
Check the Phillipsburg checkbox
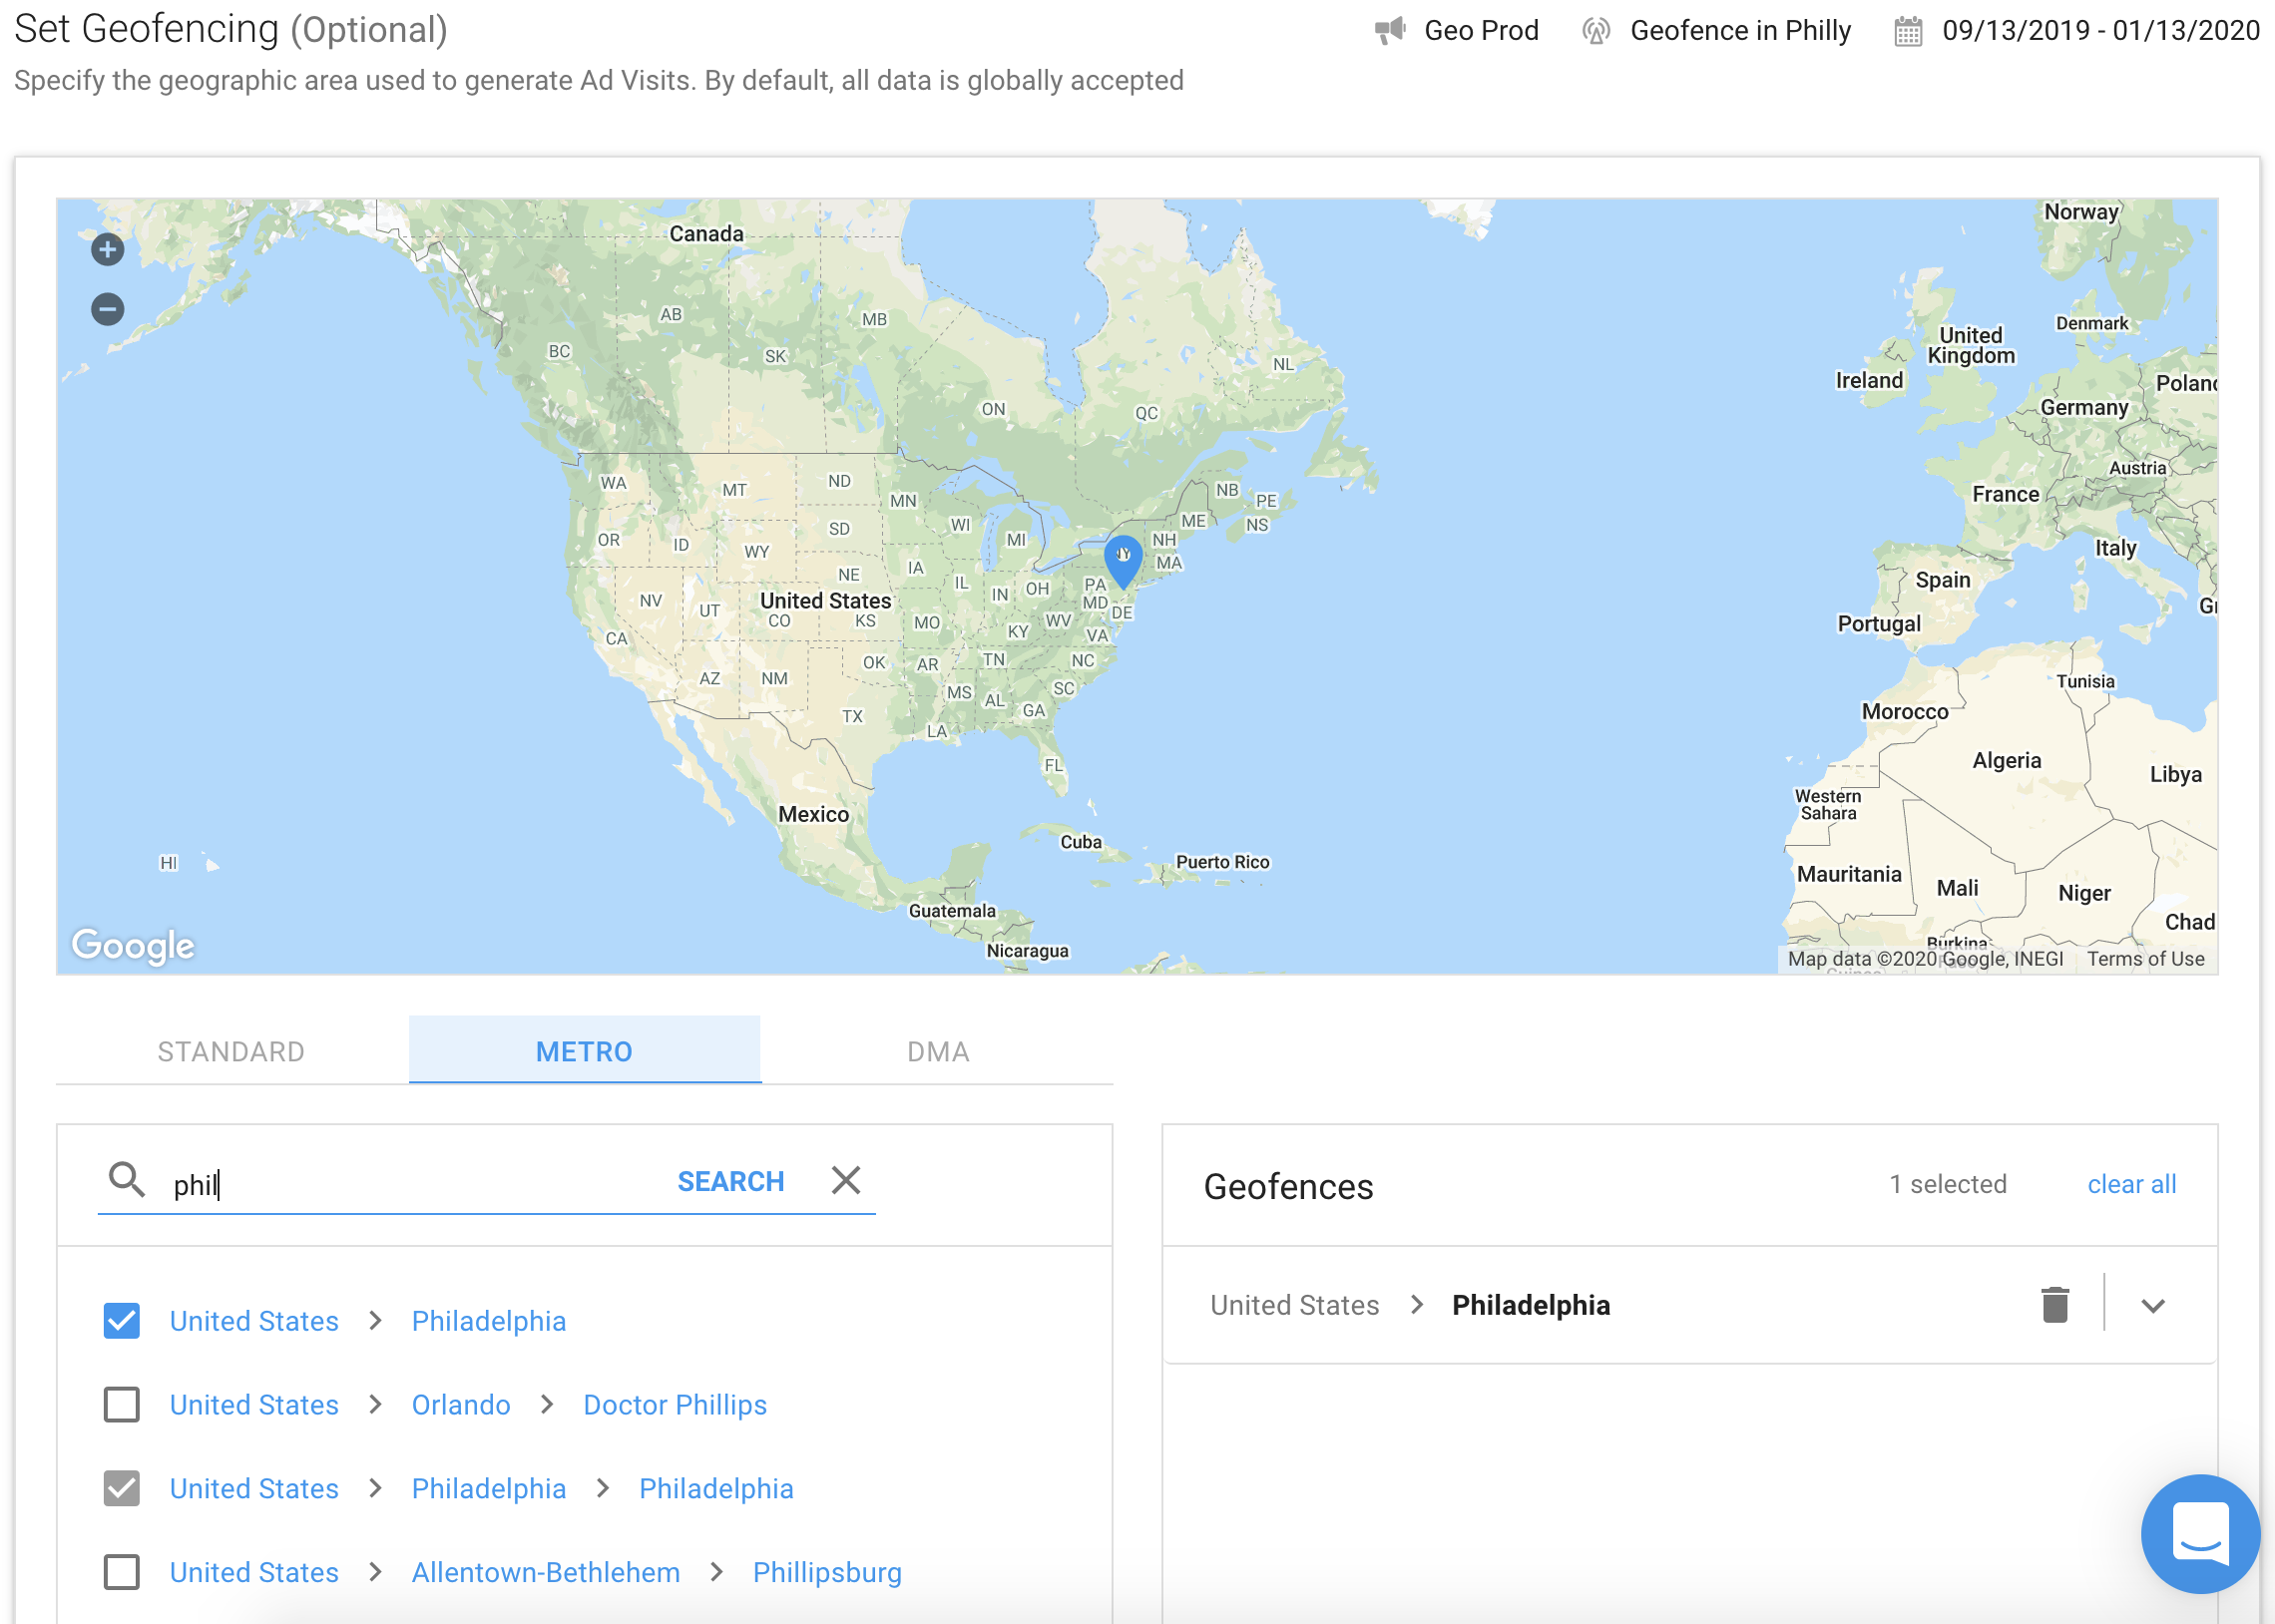[122, 1573]
